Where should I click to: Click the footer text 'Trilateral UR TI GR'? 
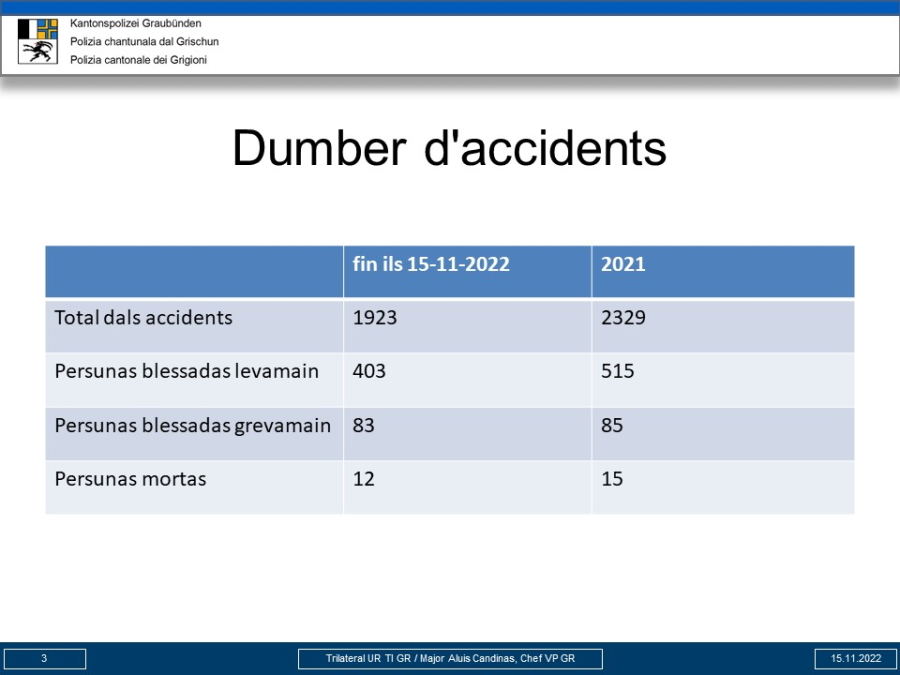(x=368, y=658)
